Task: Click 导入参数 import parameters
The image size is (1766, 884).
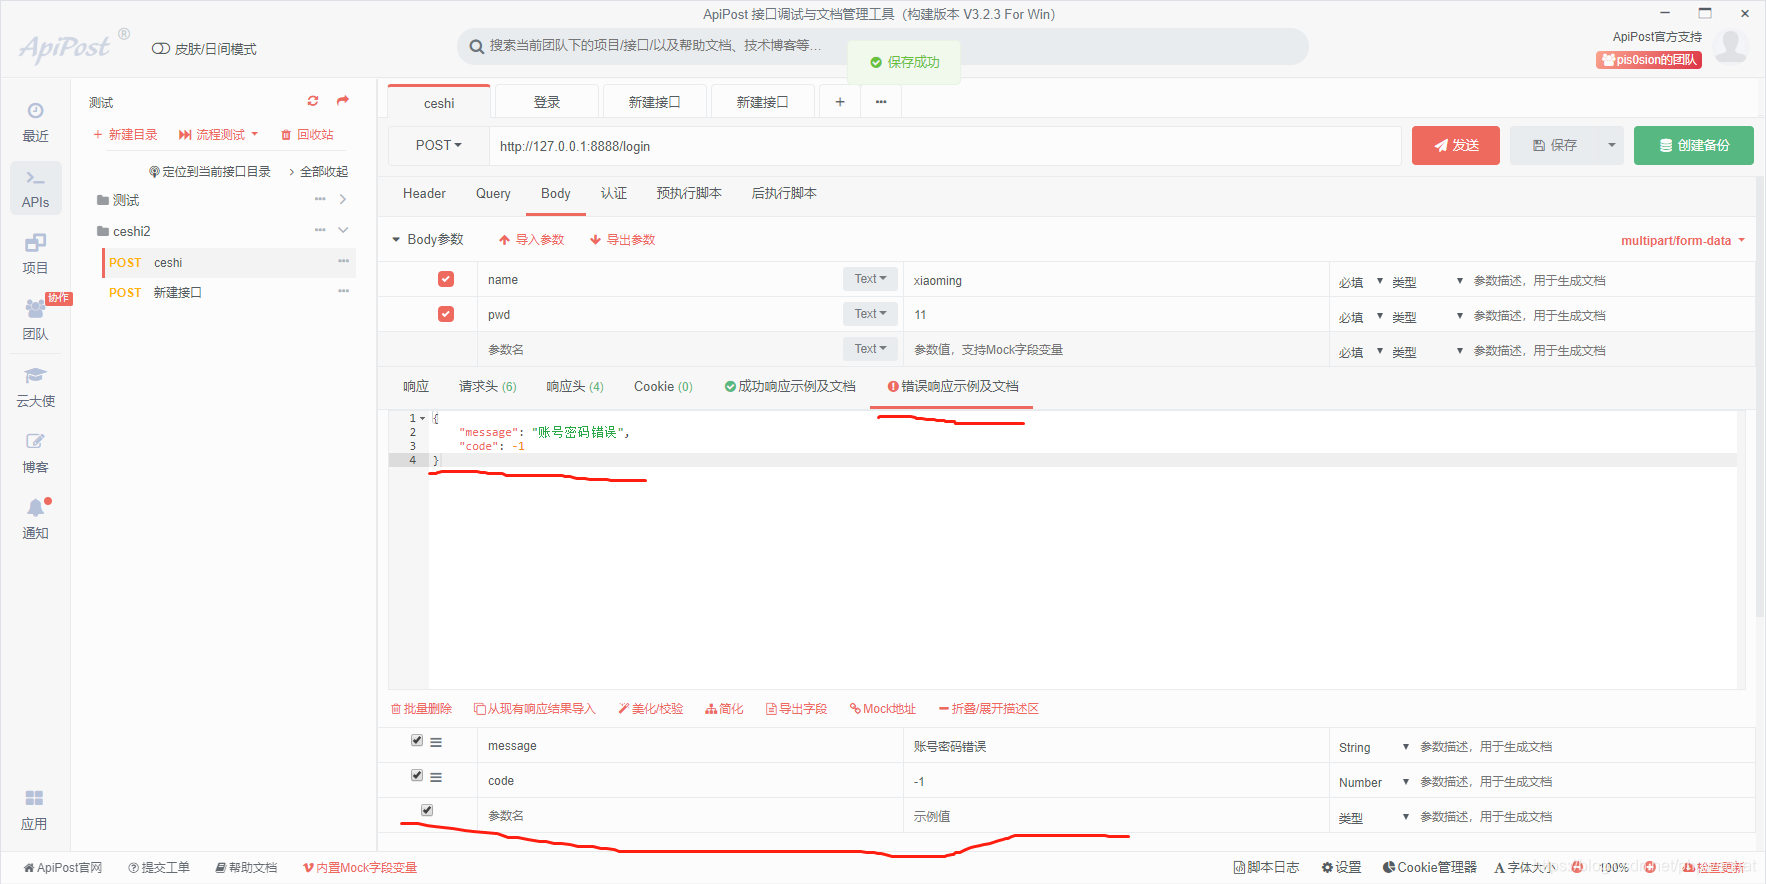Action: pyautogui.click(x=531, y=240)
